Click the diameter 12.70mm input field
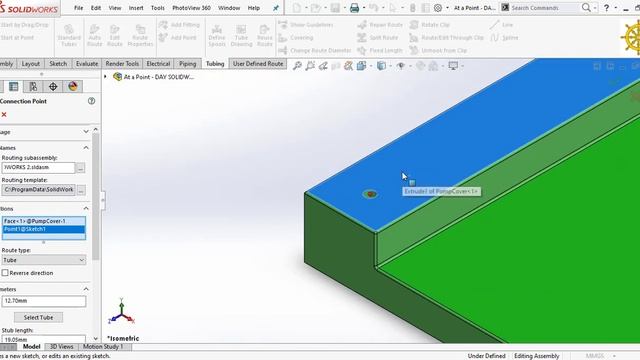 point(44,301)
